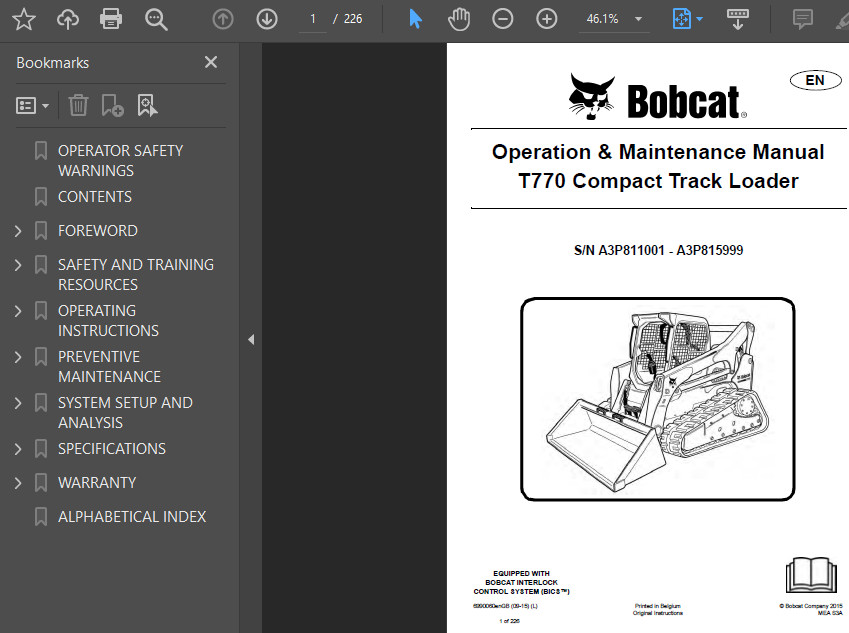Click the Operation & Maintenance Manual title

[x=658, y=152]
